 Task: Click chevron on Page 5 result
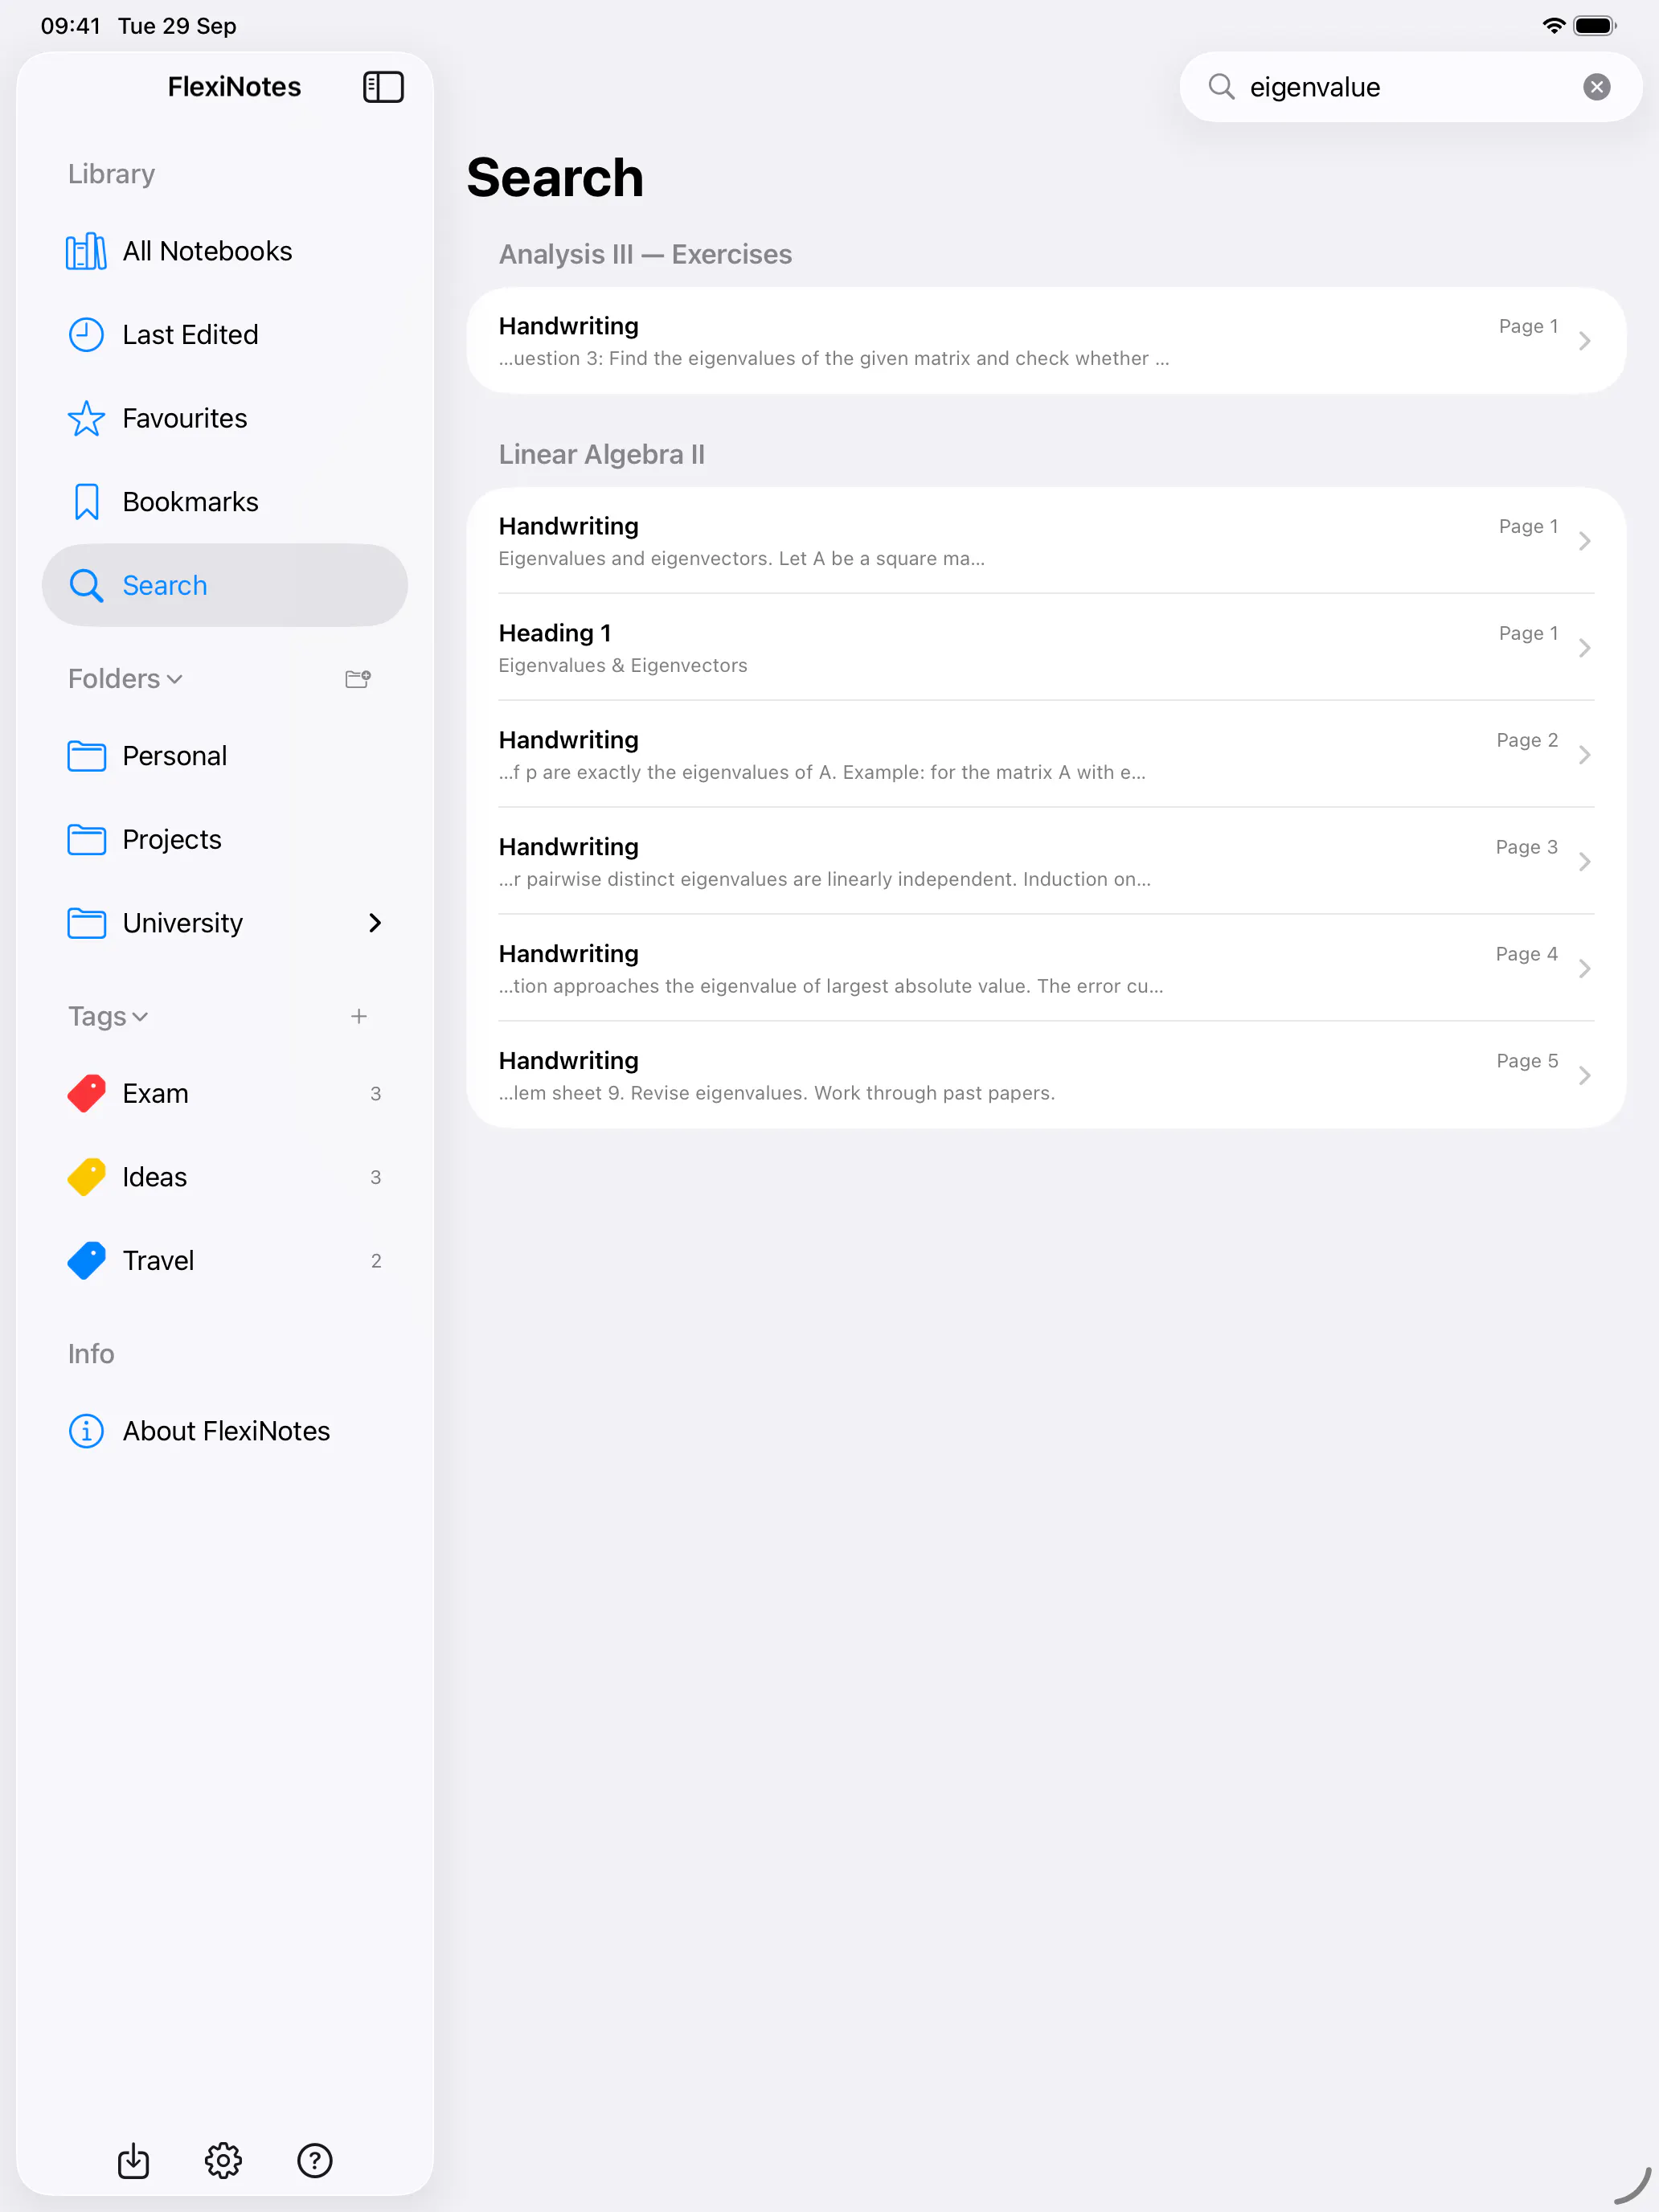point(1584,1076)
